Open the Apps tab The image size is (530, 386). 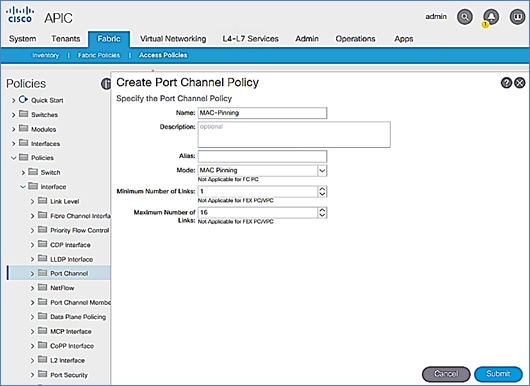pyautogui.click(x=404, y=39)
